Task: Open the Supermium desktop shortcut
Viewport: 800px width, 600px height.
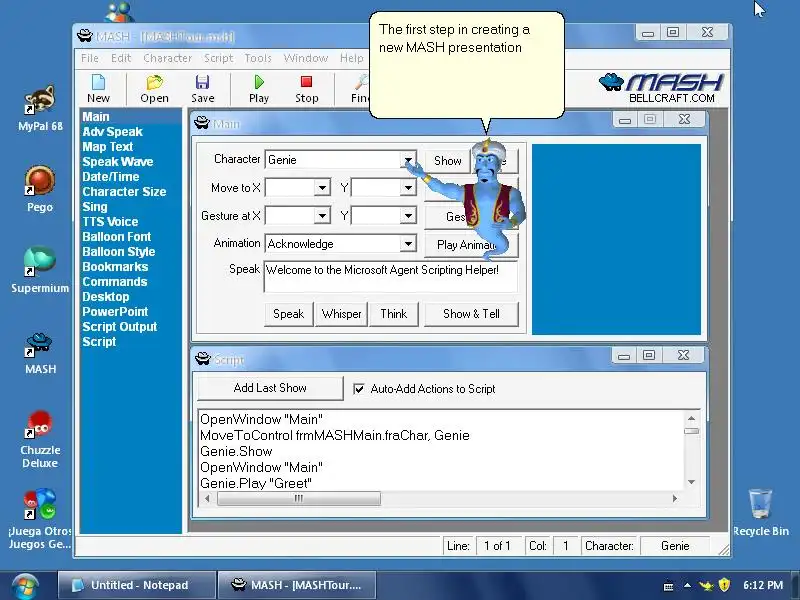Action: pyautogui.click(x=40, y=269)
